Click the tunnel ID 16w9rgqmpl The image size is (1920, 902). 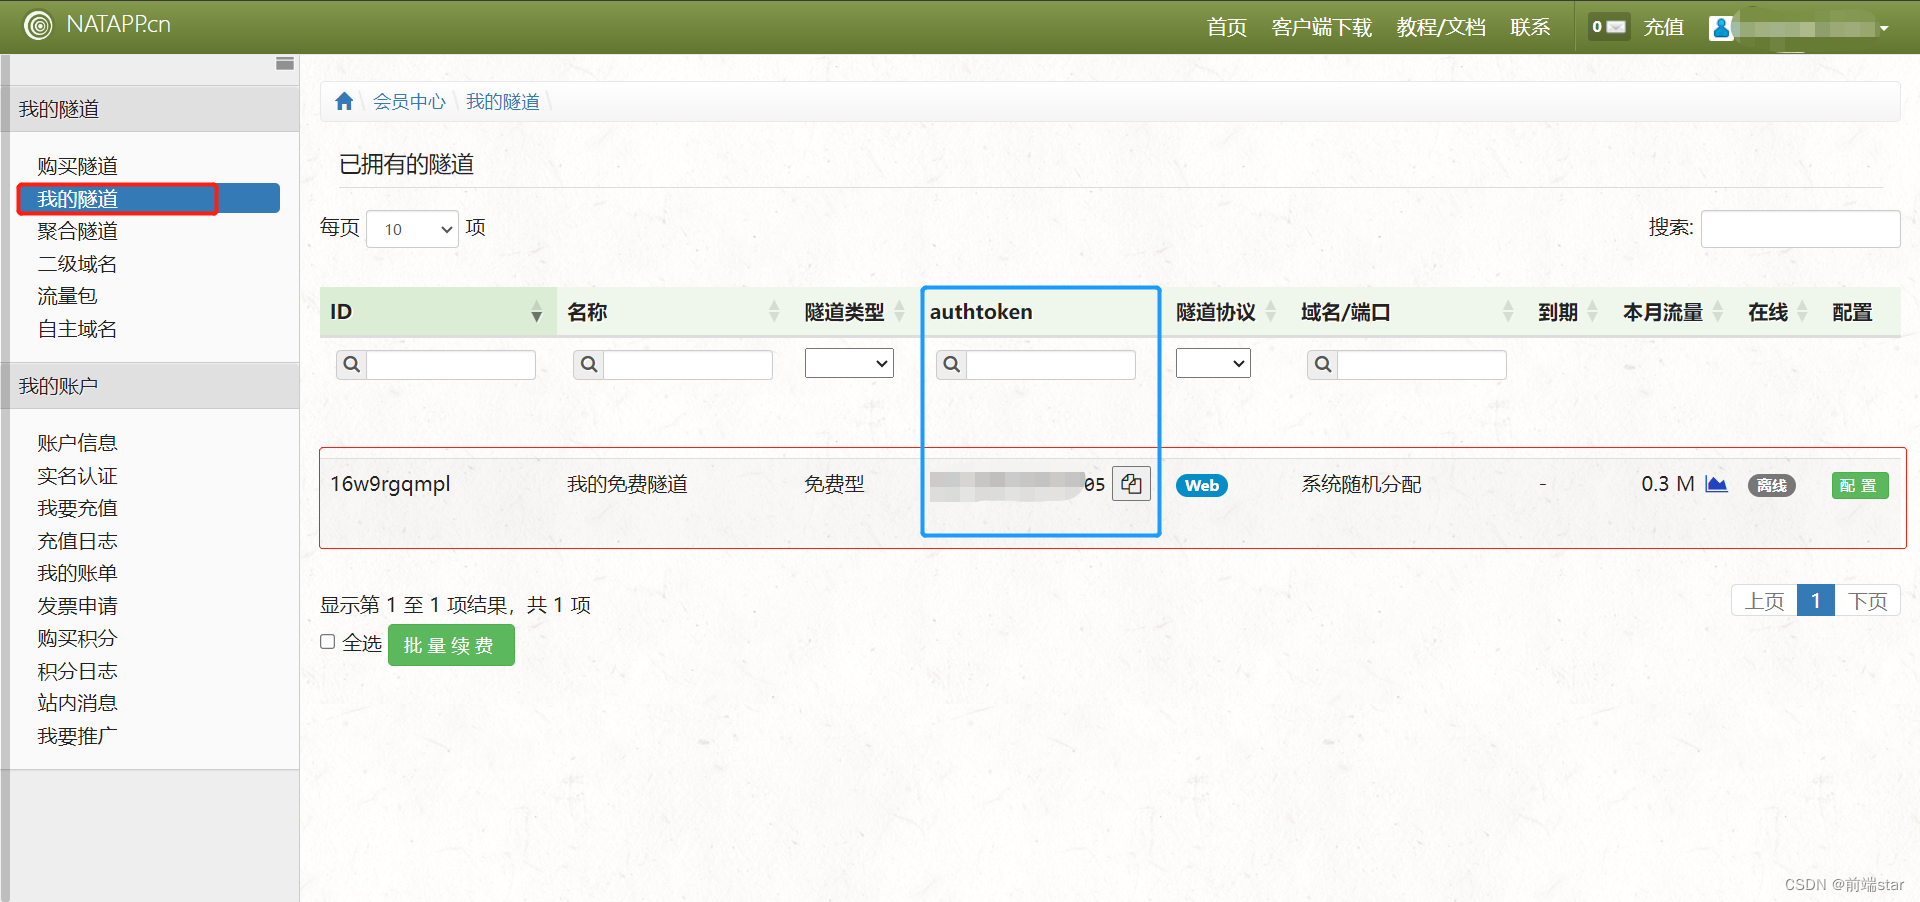coord(391,484)
